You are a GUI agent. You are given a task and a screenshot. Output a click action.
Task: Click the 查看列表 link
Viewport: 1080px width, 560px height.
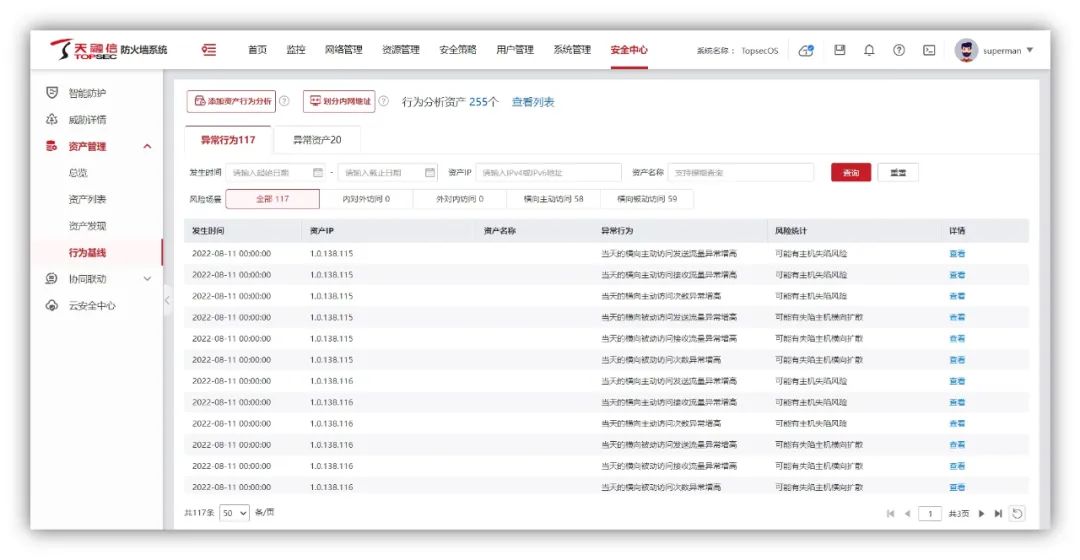[532, 102]
